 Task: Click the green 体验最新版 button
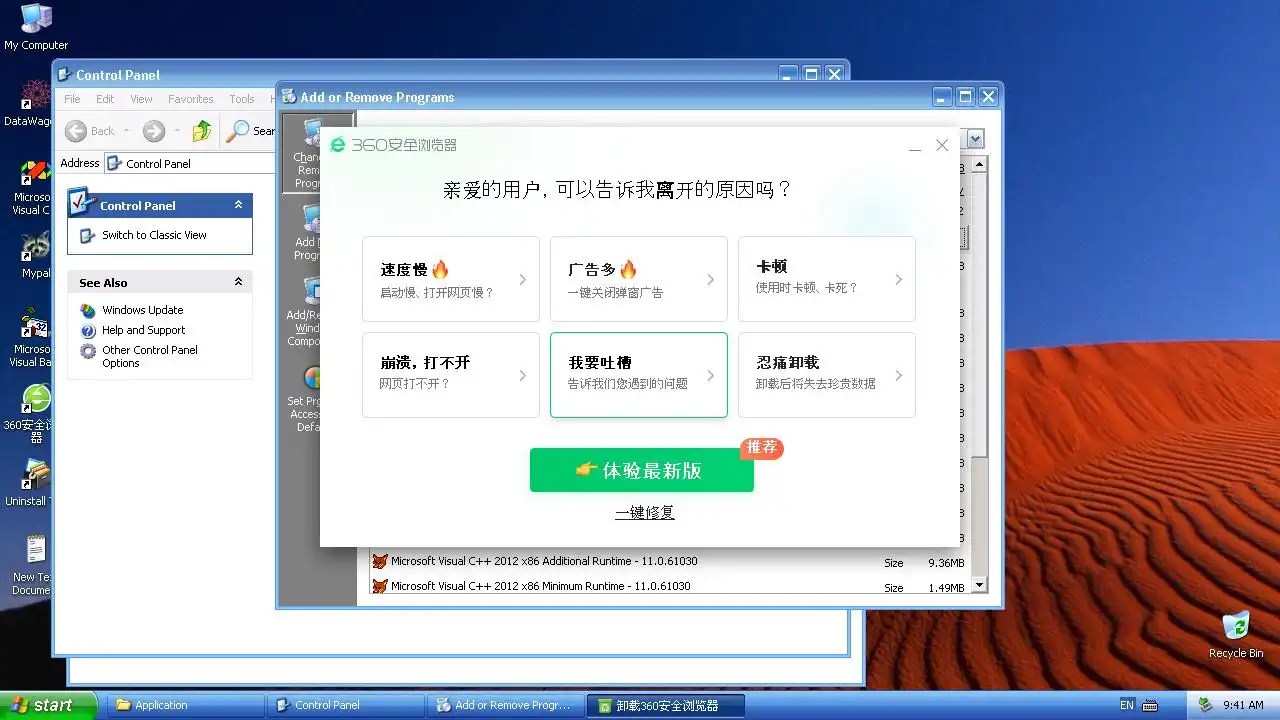pos(642,470)
